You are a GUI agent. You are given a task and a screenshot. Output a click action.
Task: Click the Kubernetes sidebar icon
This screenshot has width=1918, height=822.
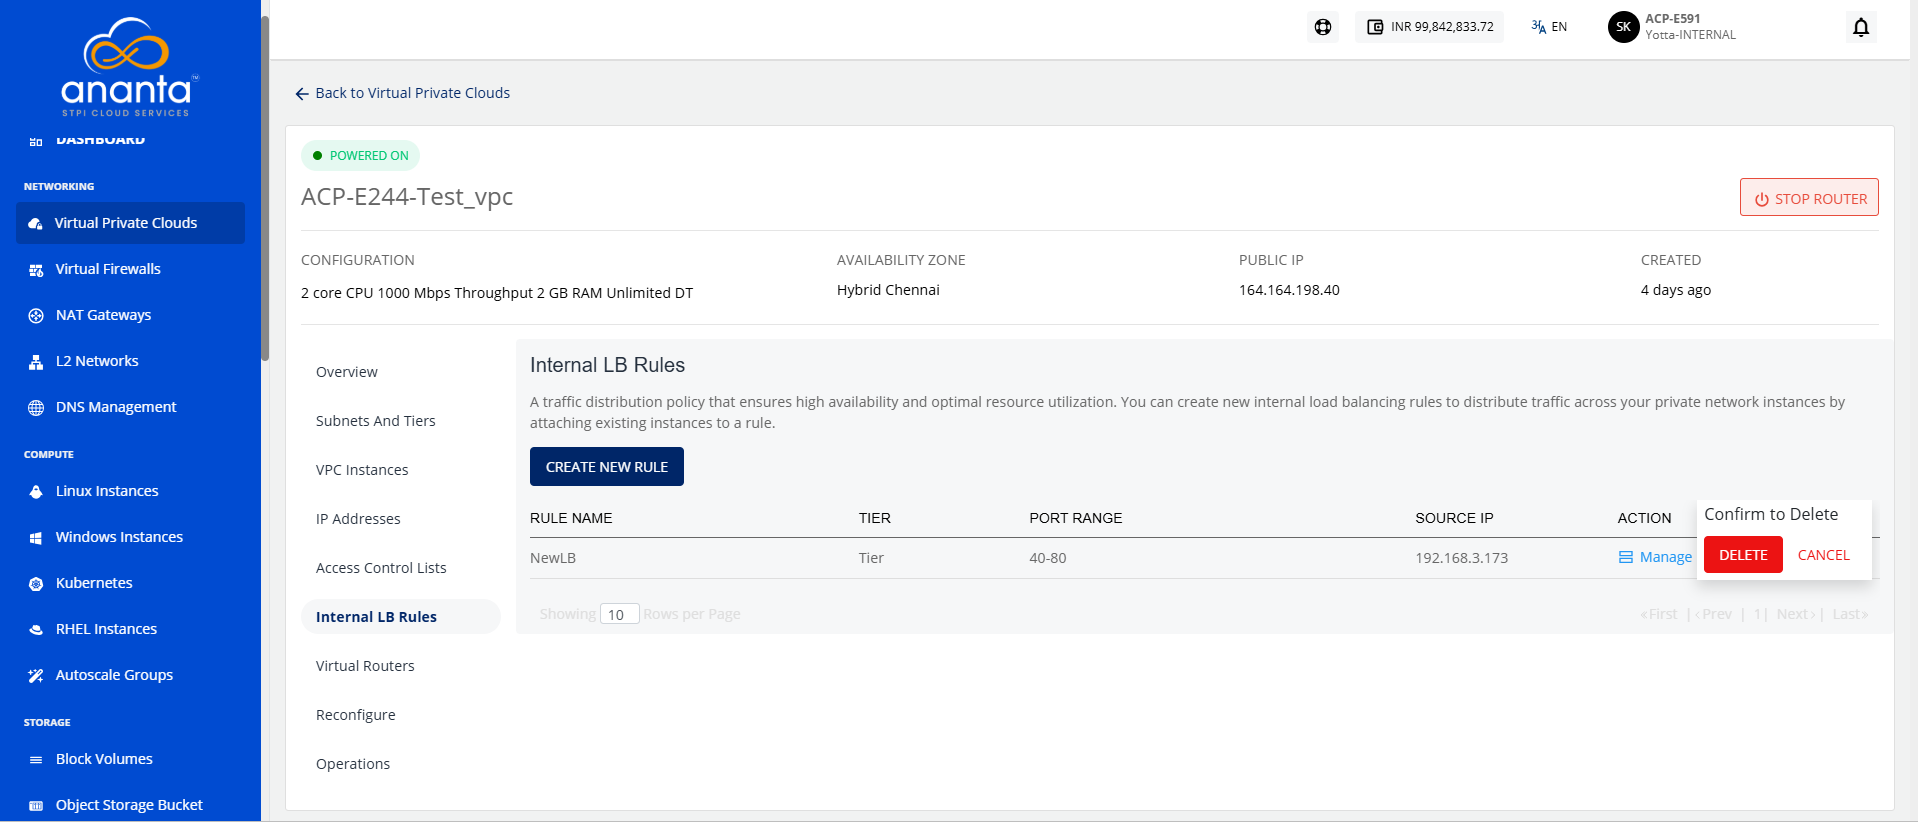(36, 584)
